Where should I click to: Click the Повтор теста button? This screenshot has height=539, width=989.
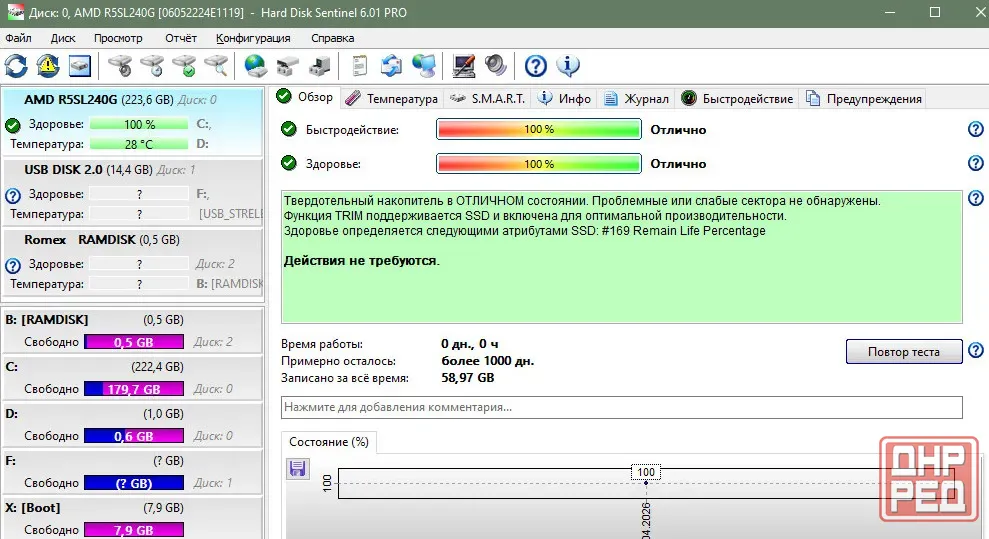(904, 352)
